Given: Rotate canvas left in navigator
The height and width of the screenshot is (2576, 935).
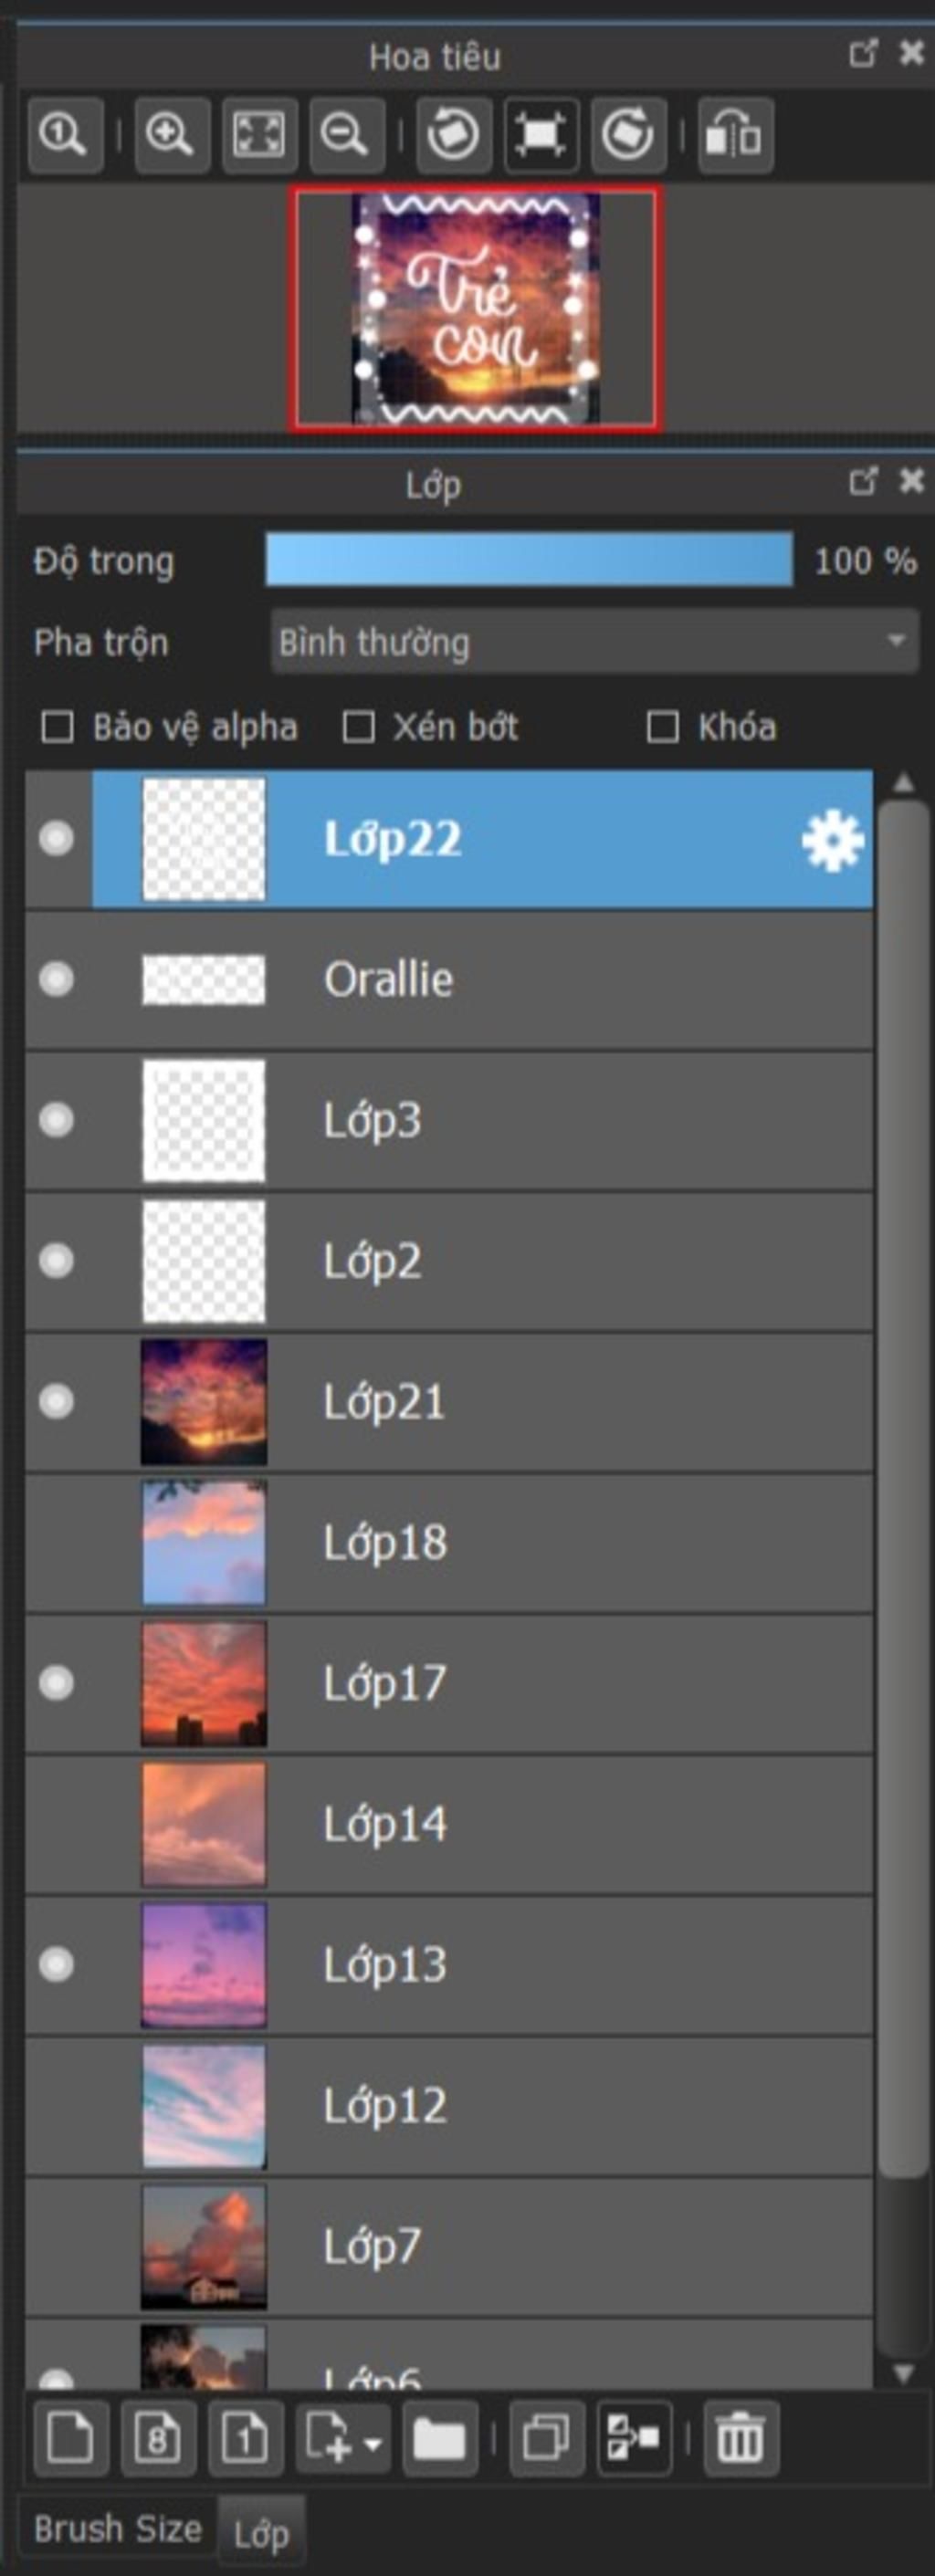Looking at the screenshot, I should click(x=453, y=135).
